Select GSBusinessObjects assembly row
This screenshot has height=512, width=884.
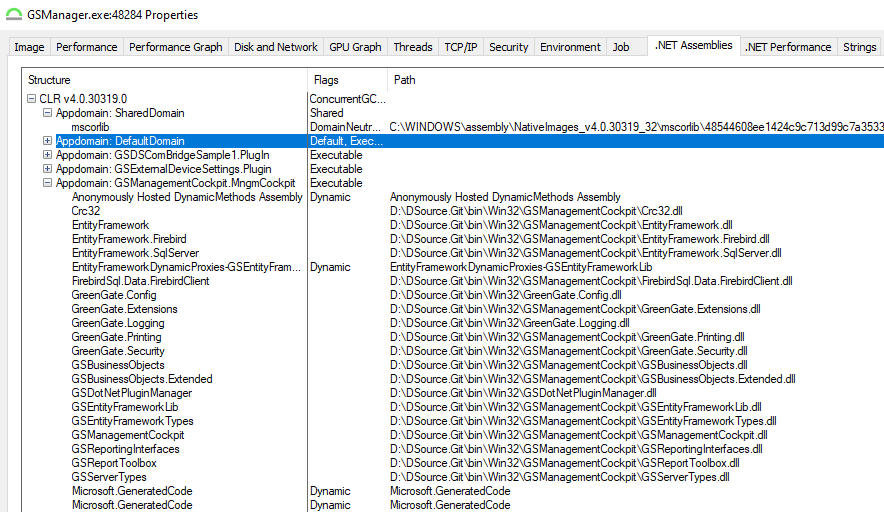[118, 365]
